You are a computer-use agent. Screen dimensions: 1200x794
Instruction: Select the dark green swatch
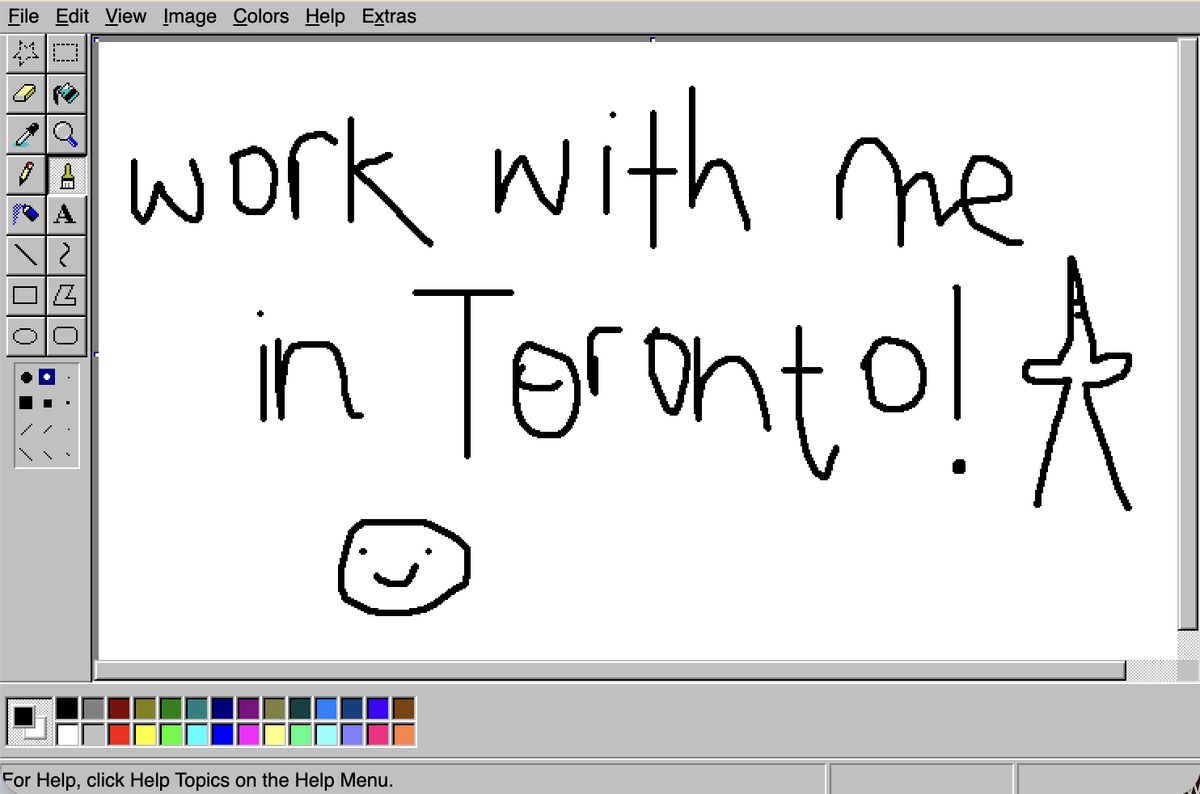171,709
